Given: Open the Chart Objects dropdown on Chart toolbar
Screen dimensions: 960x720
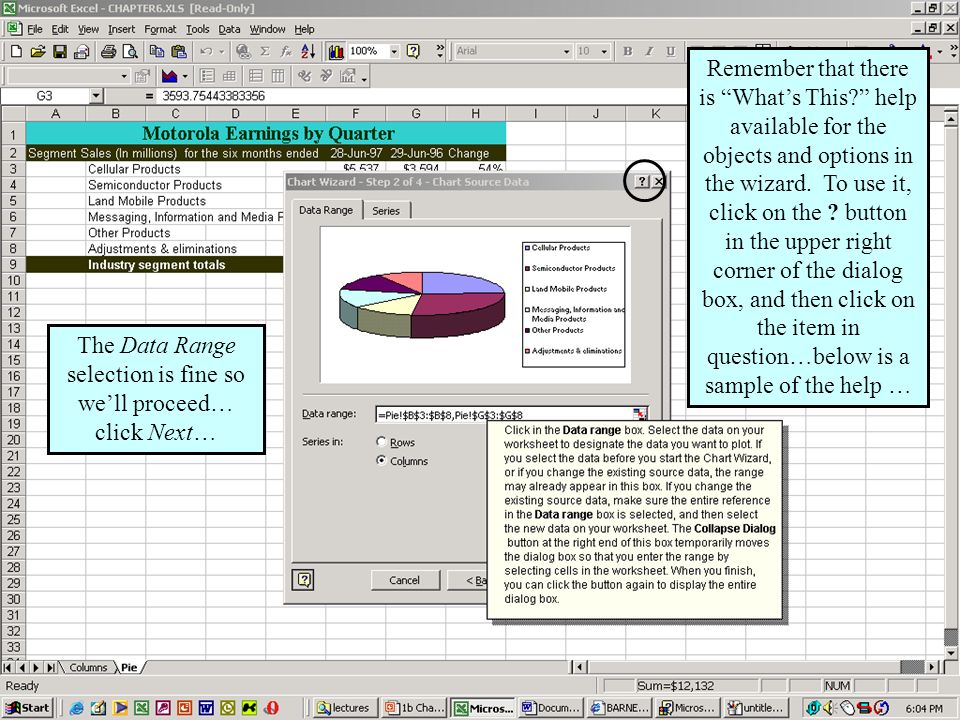Looking at the screenshot, I should coord(124,77).
